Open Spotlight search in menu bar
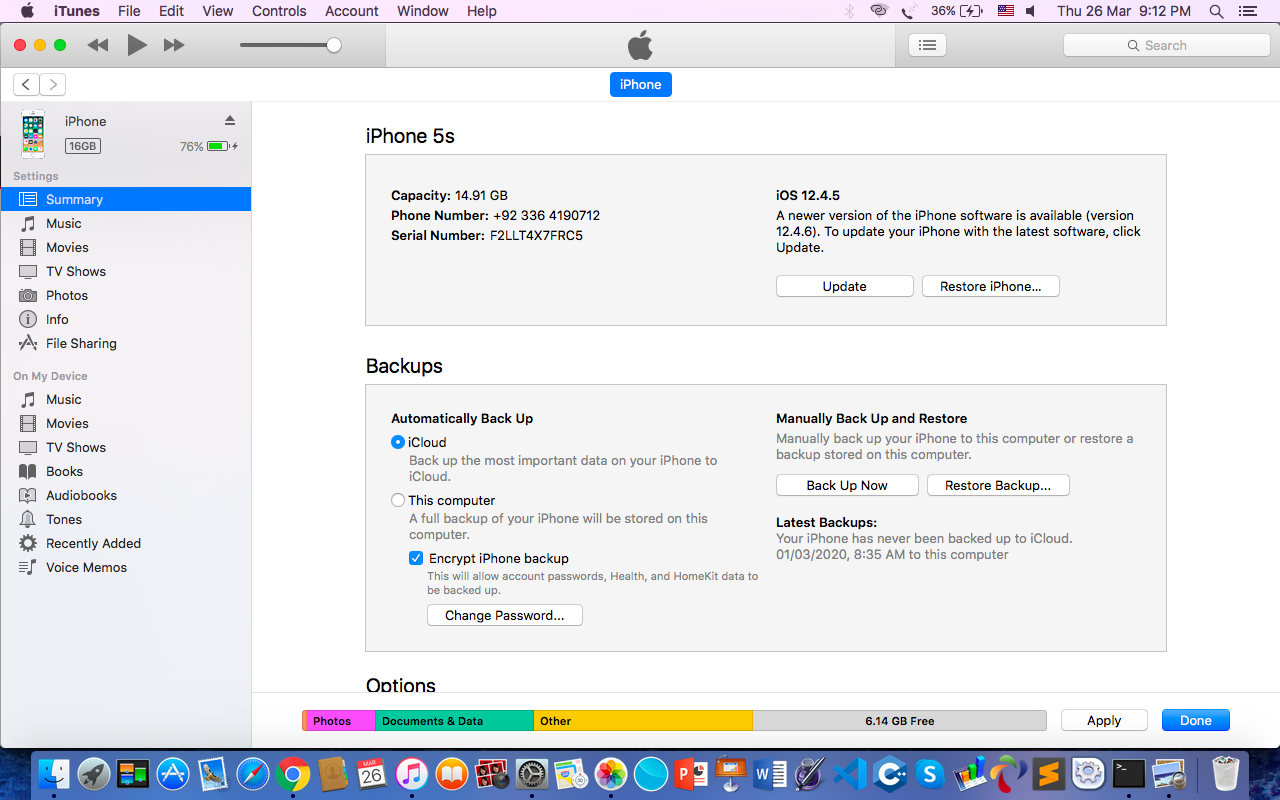 tap(1216, 11)
